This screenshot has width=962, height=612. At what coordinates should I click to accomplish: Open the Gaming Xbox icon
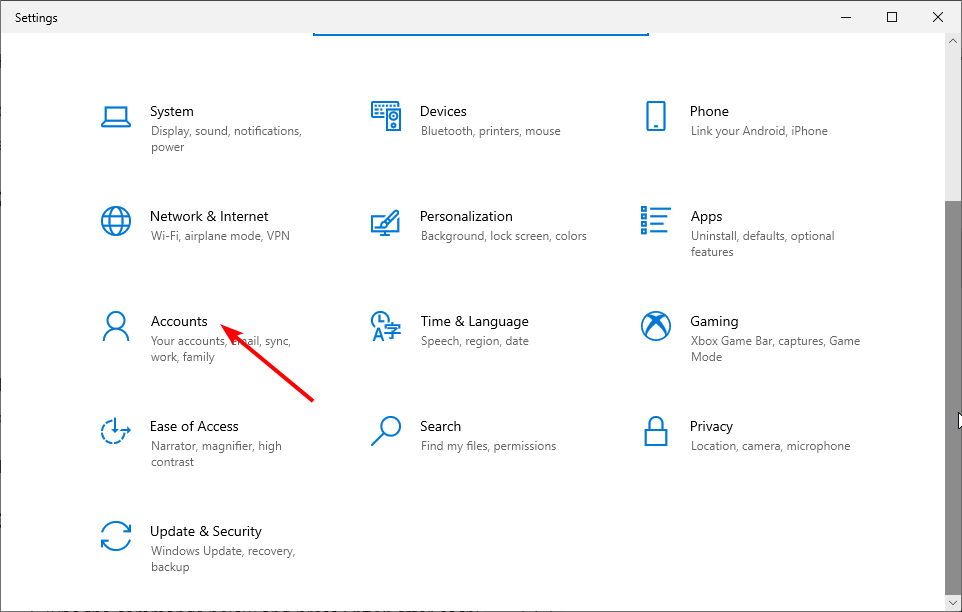coord(656,326)
